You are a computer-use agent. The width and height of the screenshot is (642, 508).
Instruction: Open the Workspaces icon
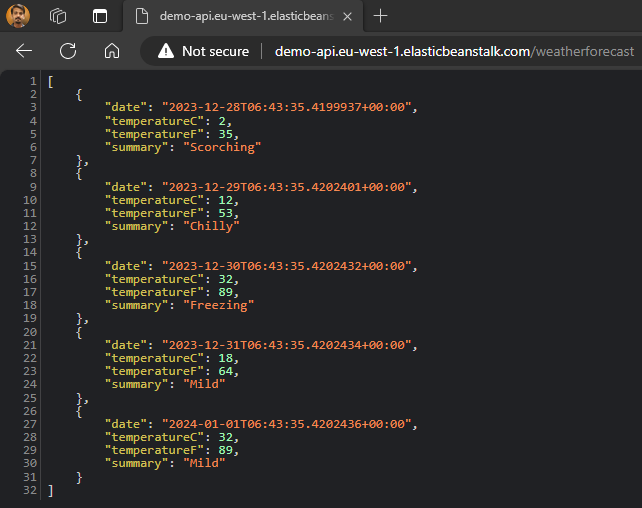[x=58, y=16]
